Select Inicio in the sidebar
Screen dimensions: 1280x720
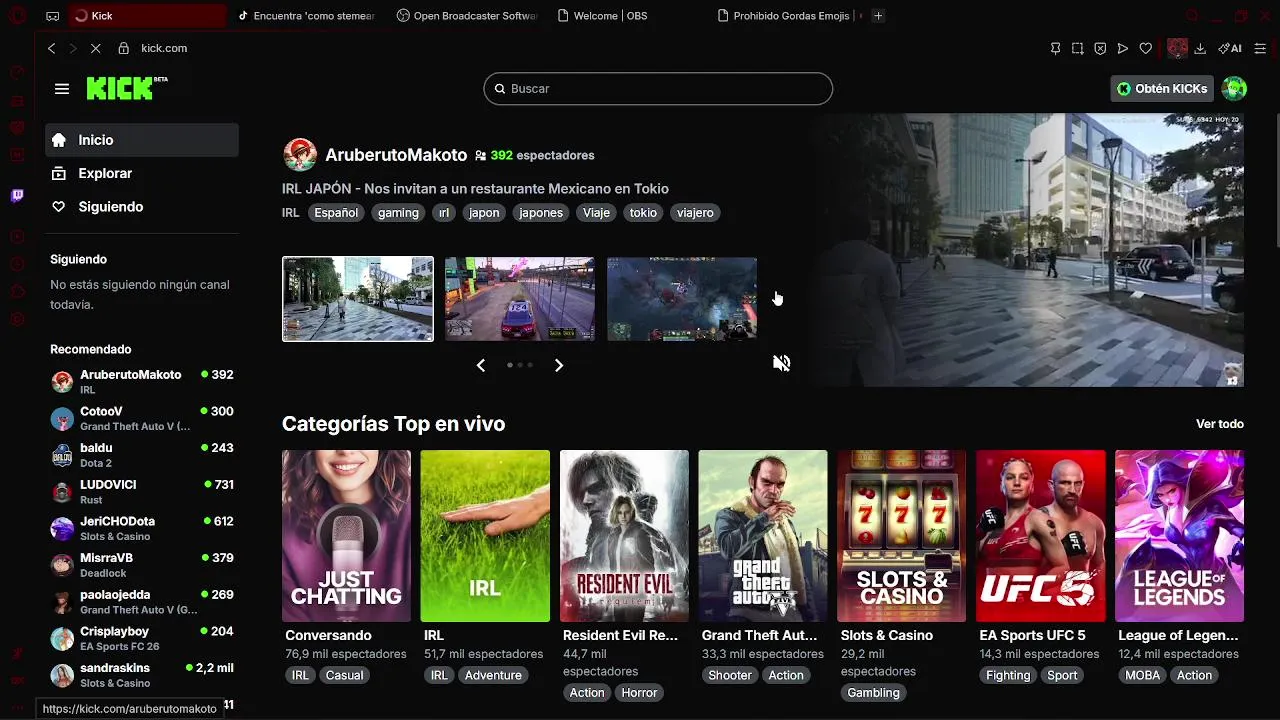(x=142, y=140)
